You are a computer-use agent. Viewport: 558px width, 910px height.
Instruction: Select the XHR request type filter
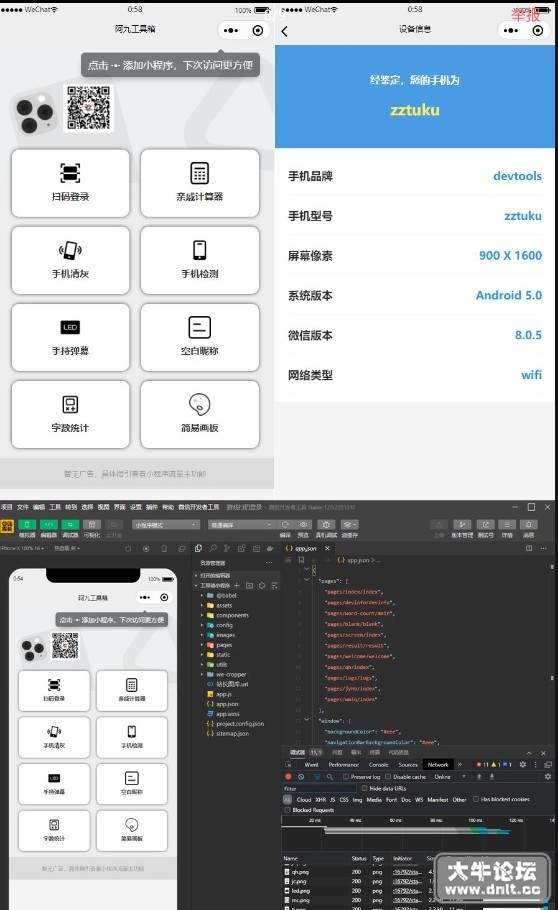pos(321,799)
